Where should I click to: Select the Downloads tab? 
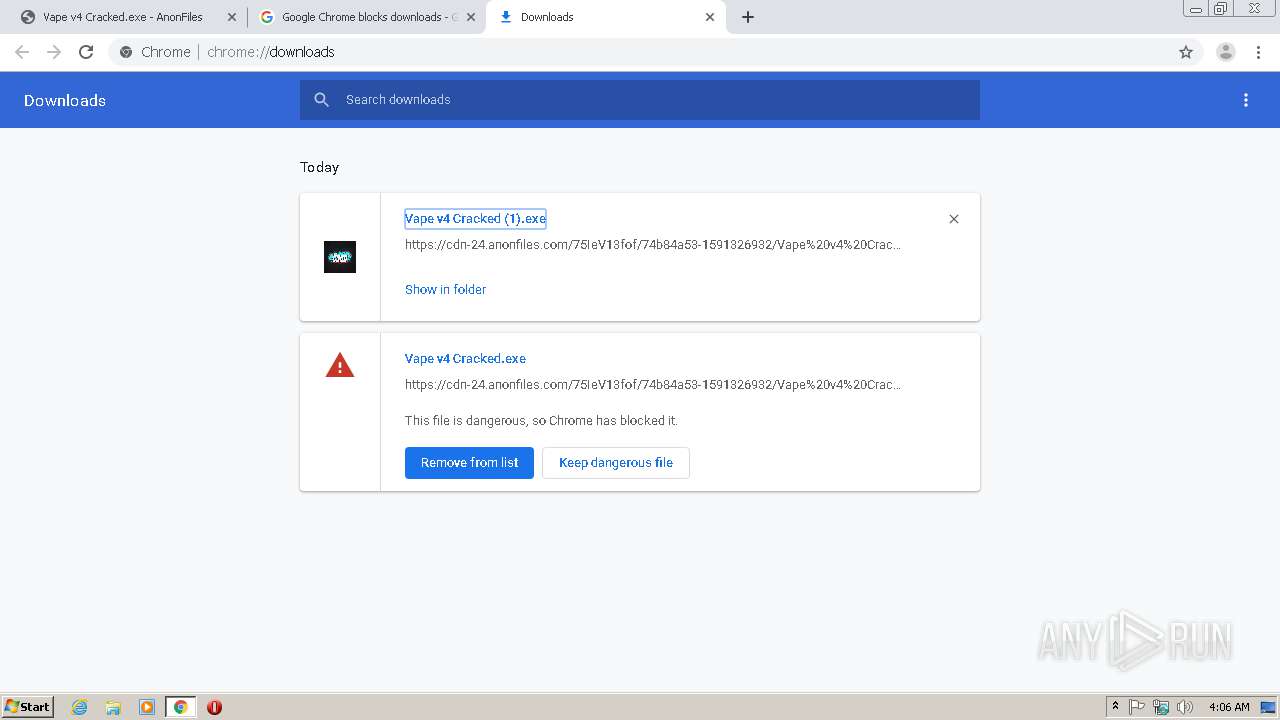coord(606,17)
